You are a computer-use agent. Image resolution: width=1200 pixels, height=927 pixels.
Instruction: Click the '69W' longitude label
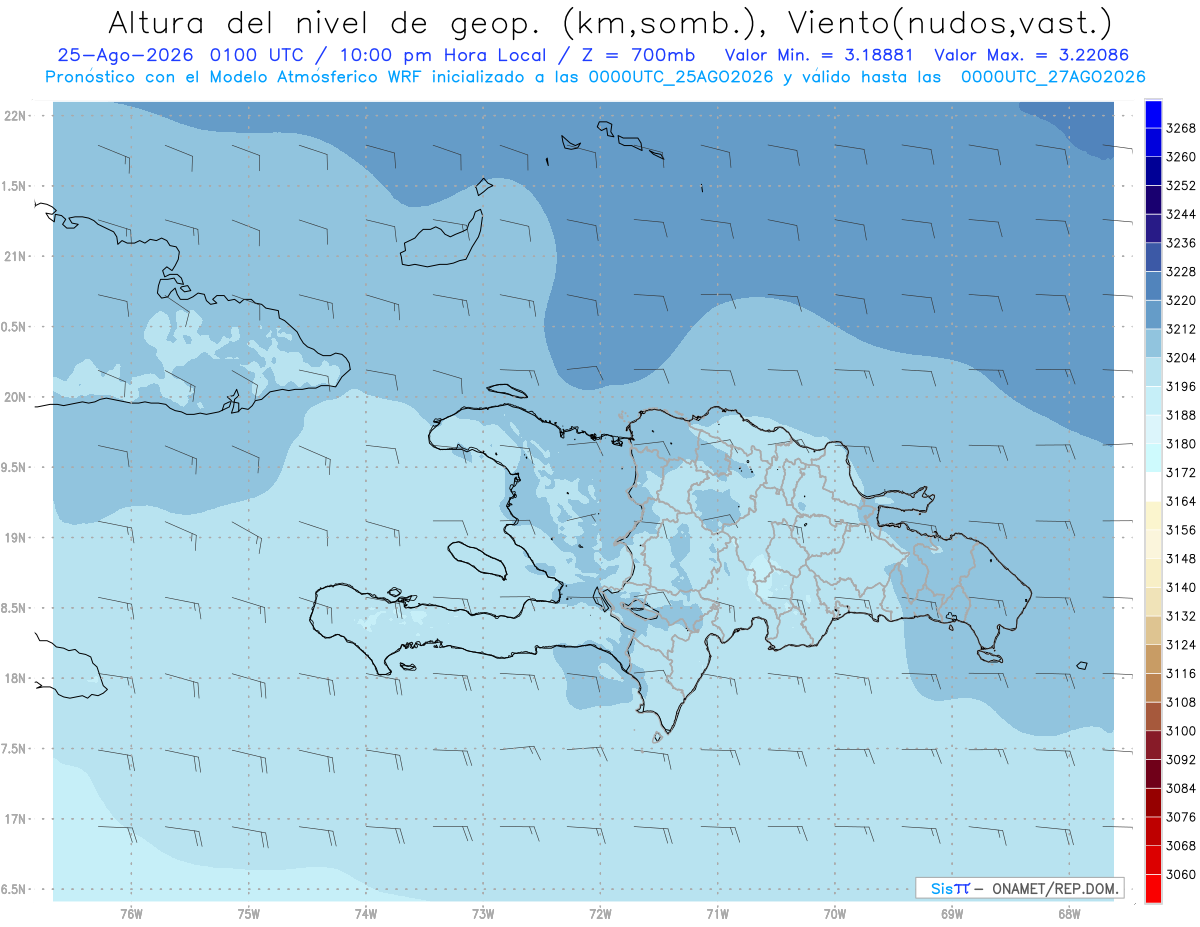(x=952, y=914)
